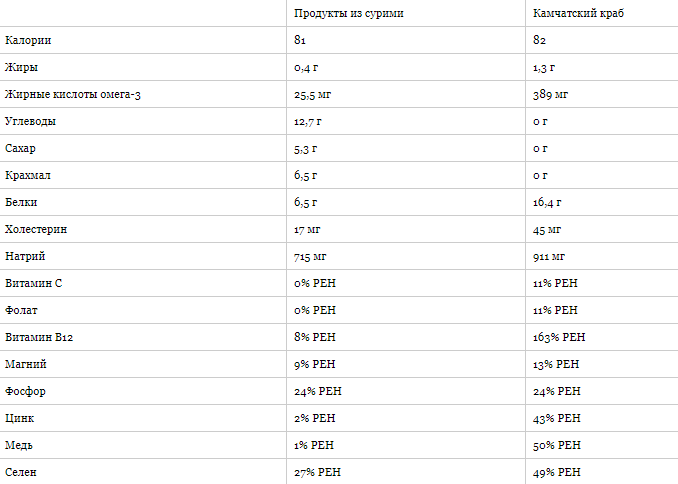Viewport: 678px width, 484px height.
Task: Click the 'Цинк' row label
Action: 19,419
